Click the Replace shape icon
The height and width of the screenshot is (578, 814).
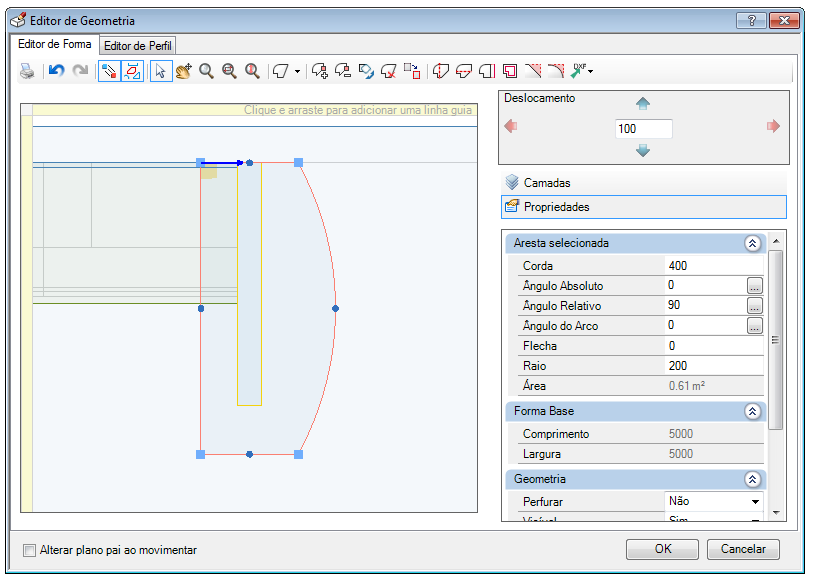click(366, 71)
